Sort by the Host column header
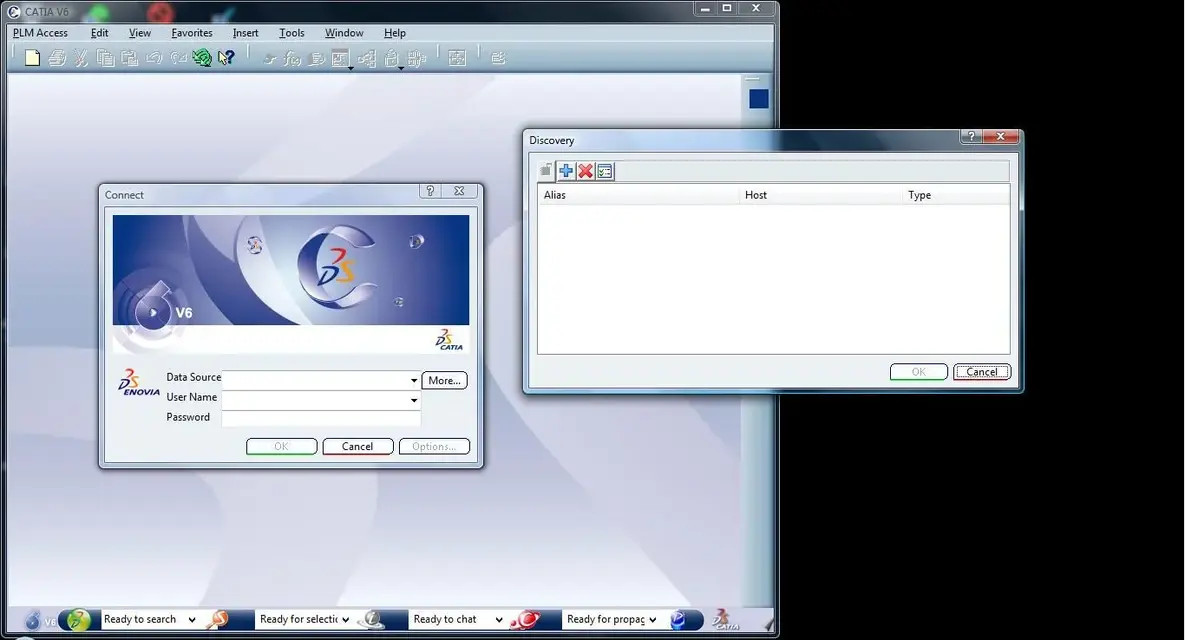This screenshot has width=1185, height=640. click(x=820, y=195)
